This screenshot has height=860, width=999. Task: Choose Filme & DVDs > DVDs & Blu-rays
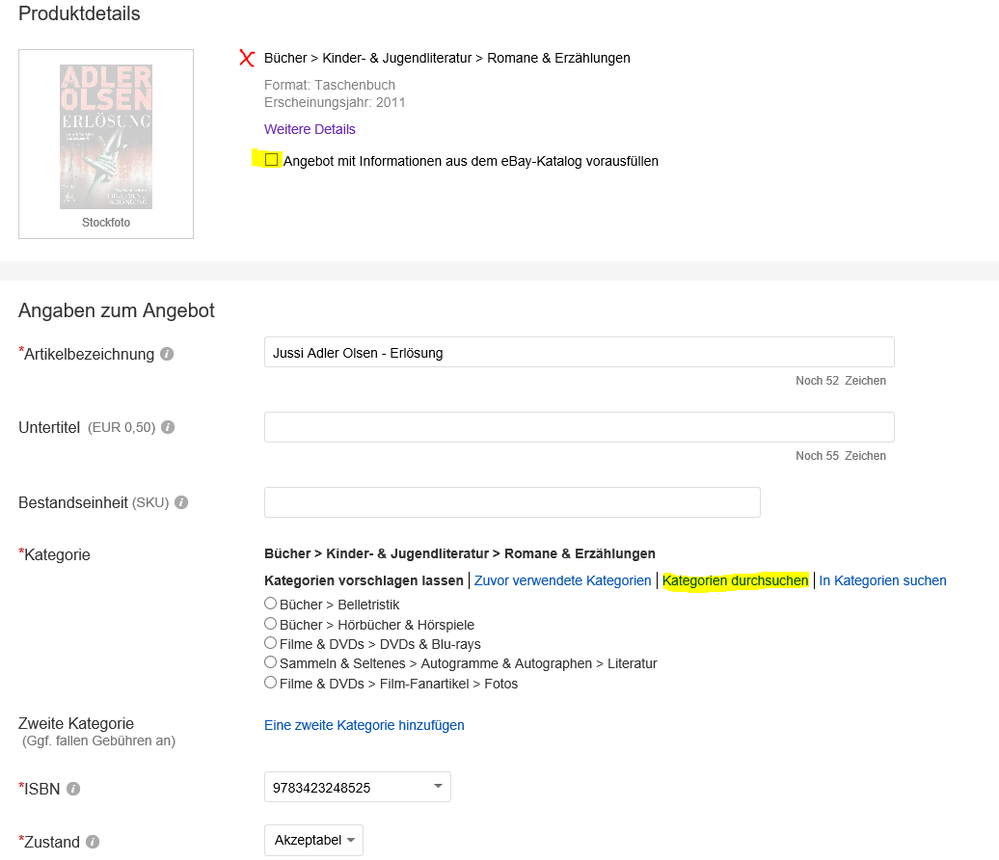270,642
